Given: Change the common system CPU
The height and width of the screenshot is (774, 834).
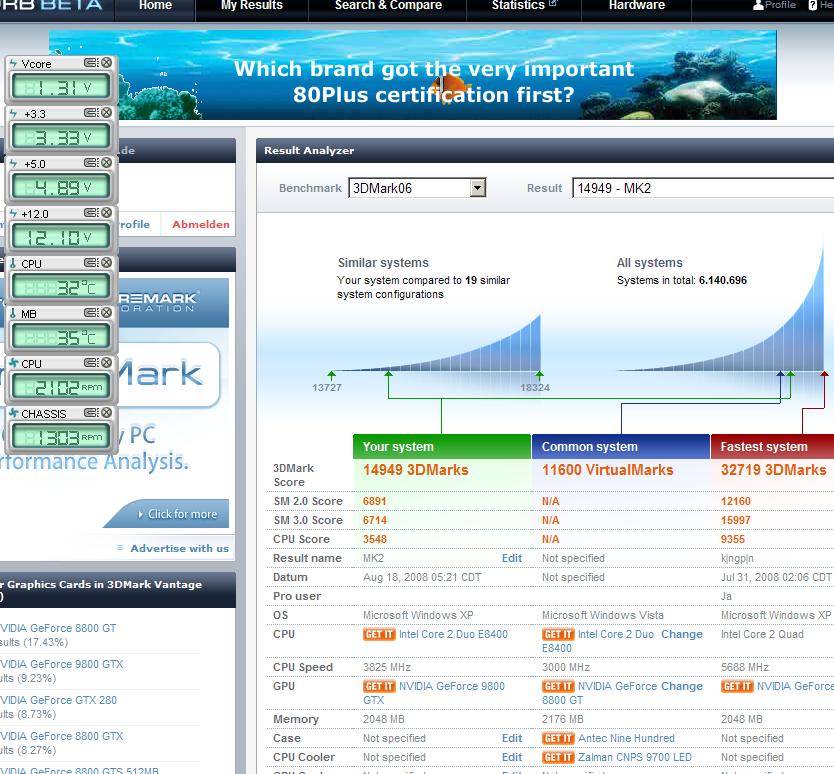Looking at the screenshot, I should point(682,634).
